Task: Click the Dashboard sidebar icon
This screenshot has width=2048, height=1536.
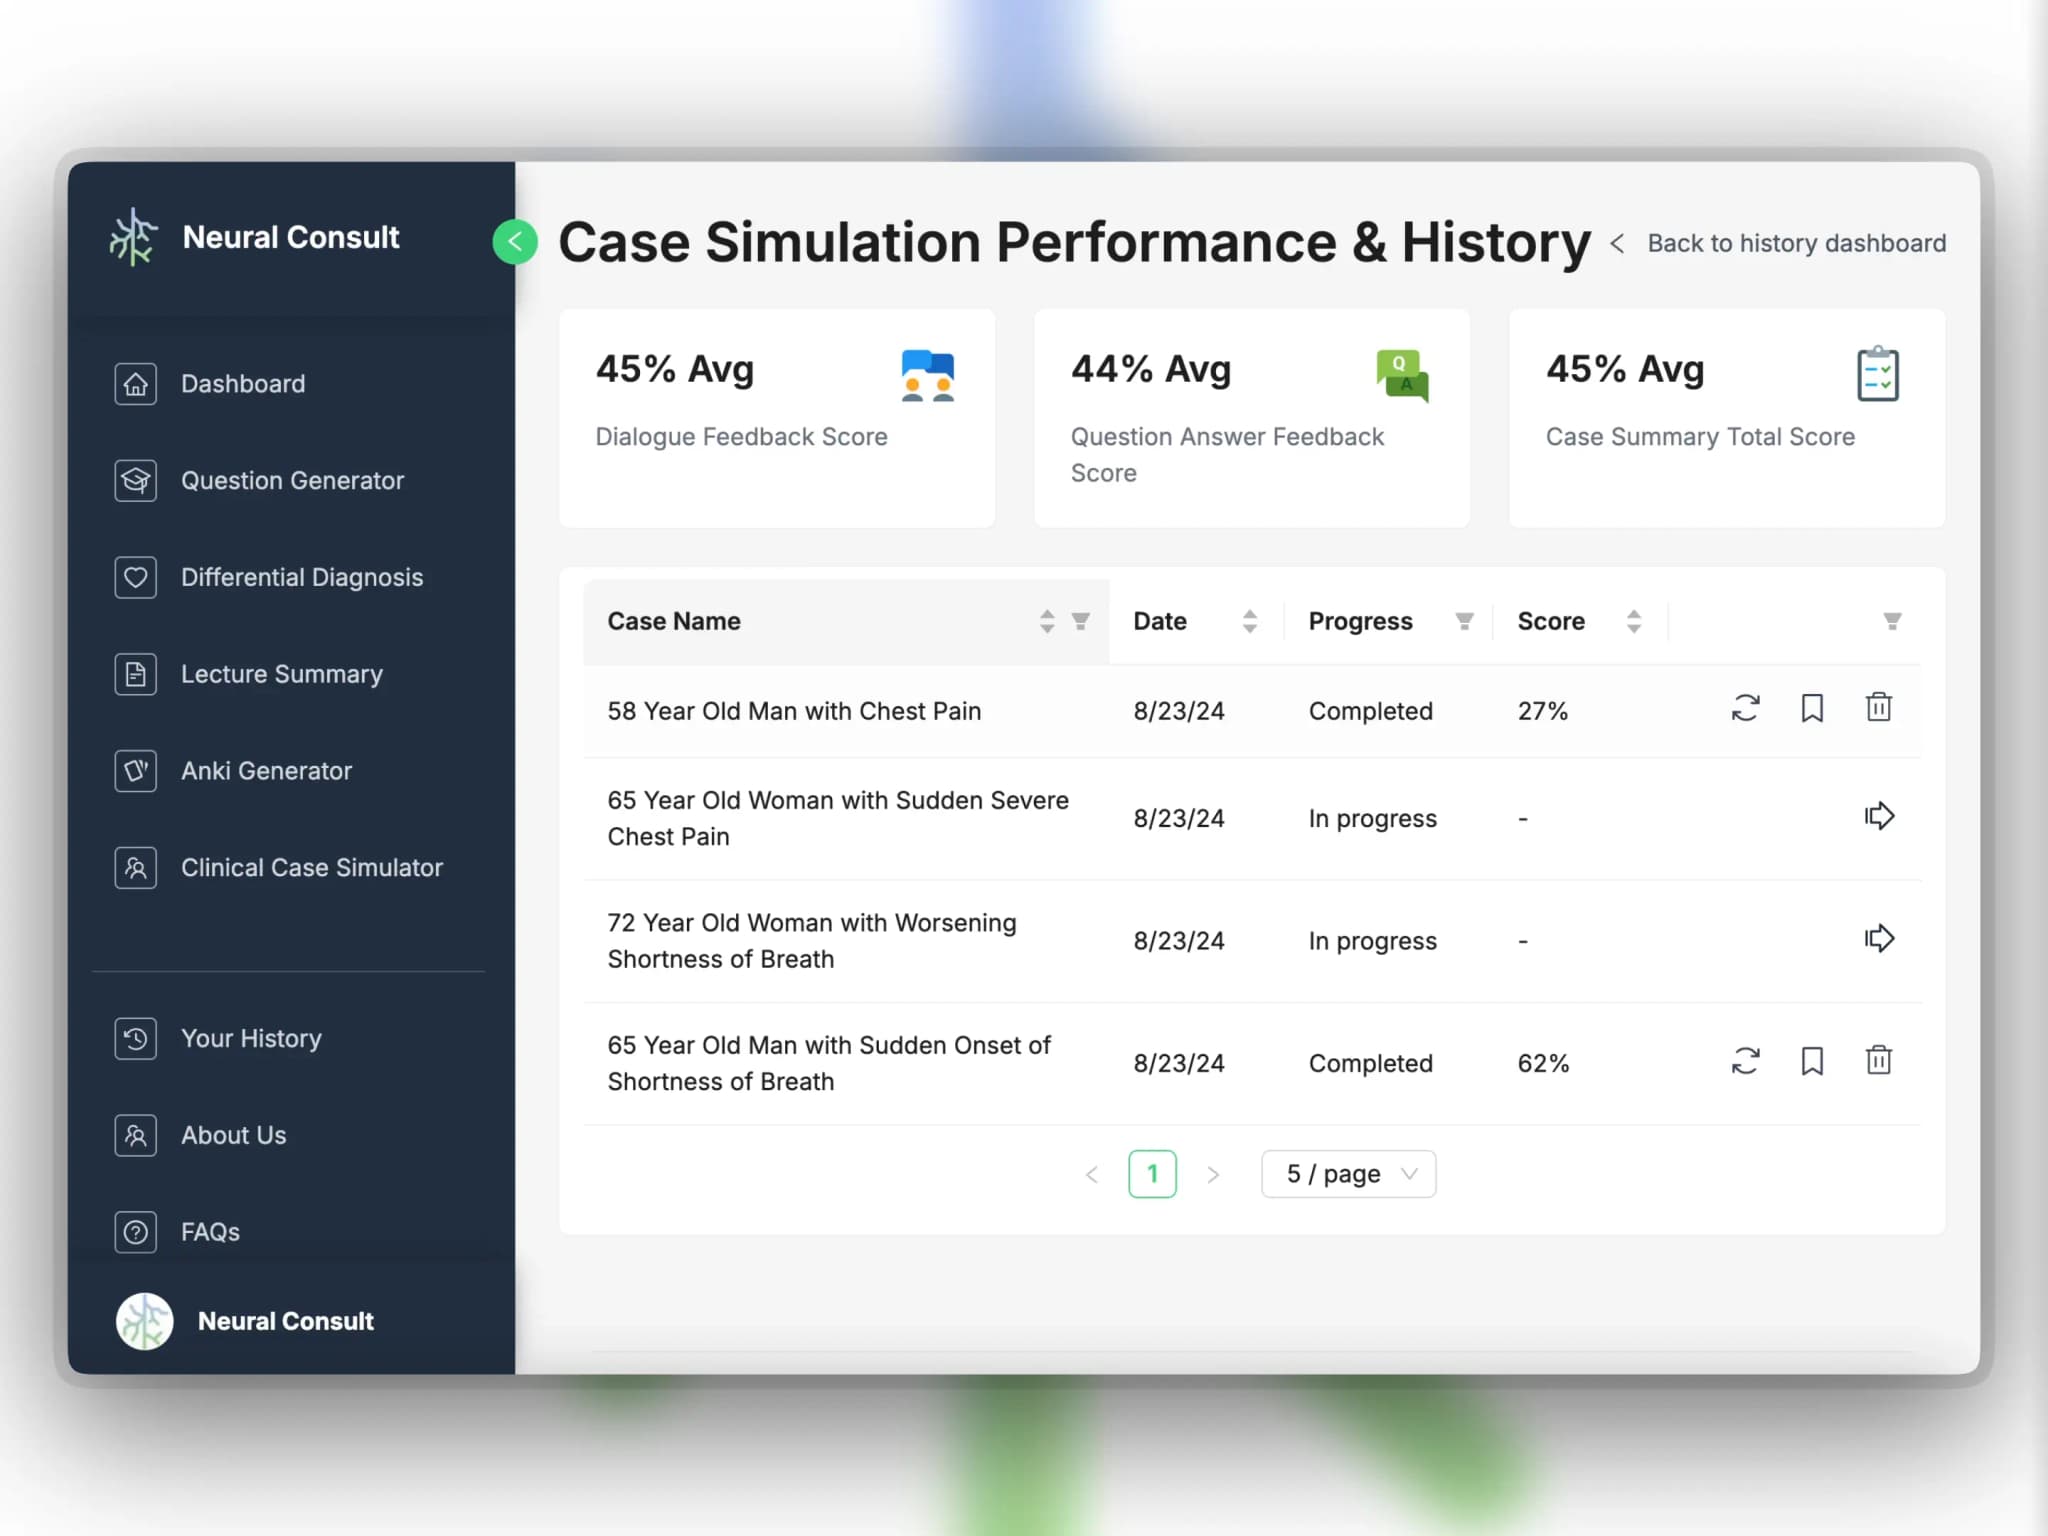Action: click(x=135, y=384)
